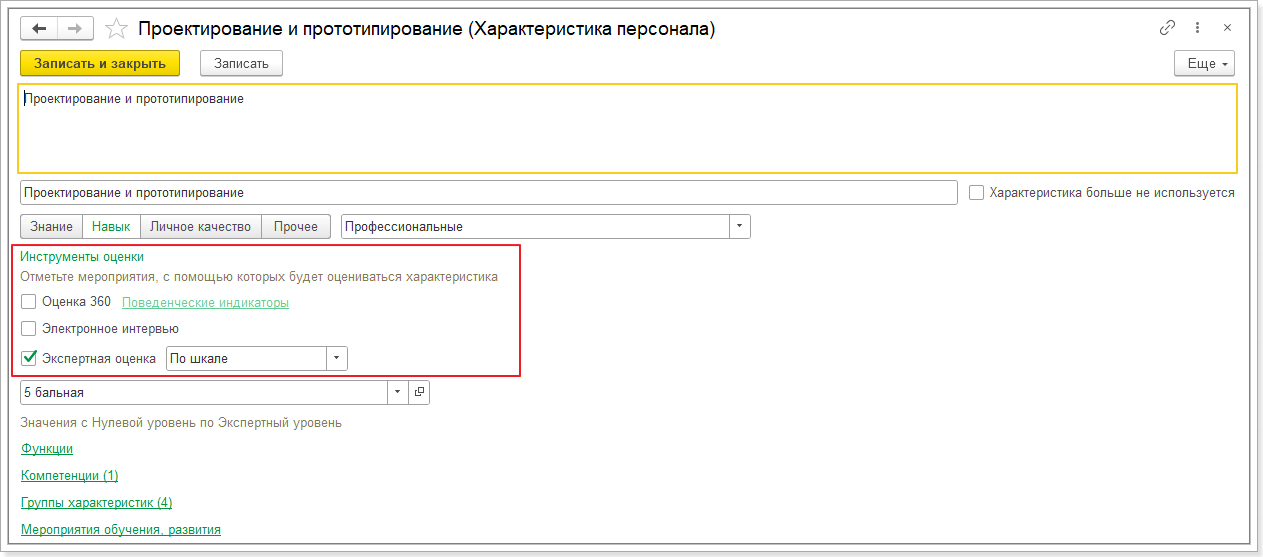Click the По шкале field

point(246,358)
